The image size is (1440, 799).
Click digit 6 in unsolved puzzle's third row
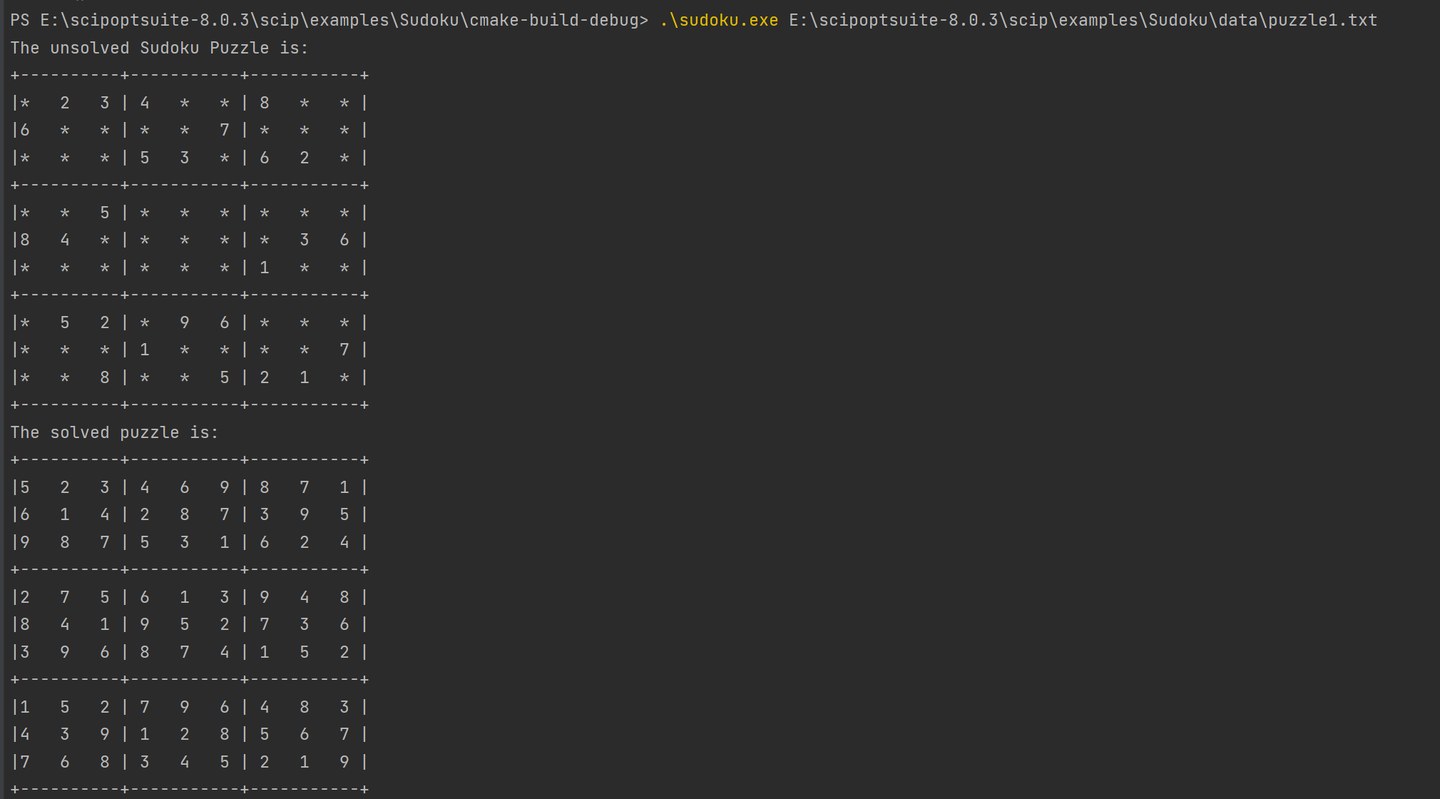[x=264, y=158]
